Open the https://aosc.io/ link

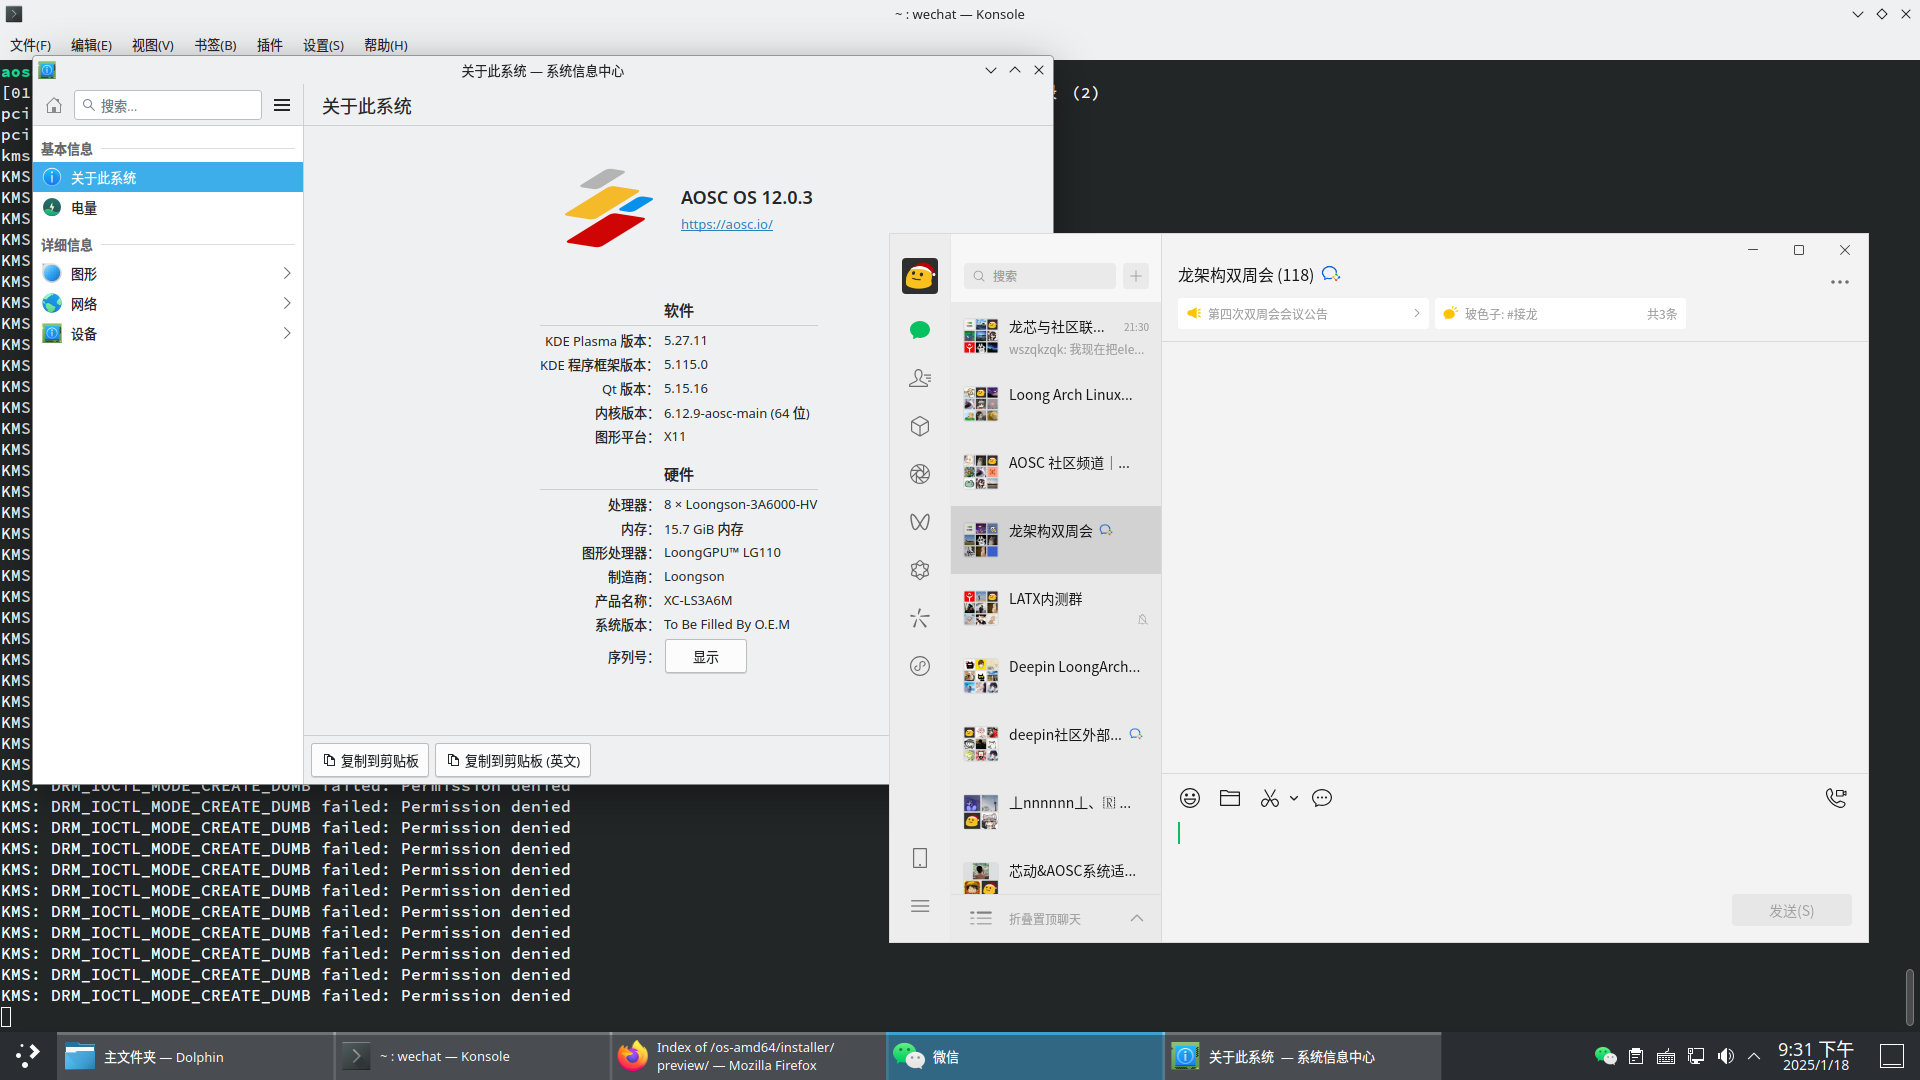(x=727, y=224)
